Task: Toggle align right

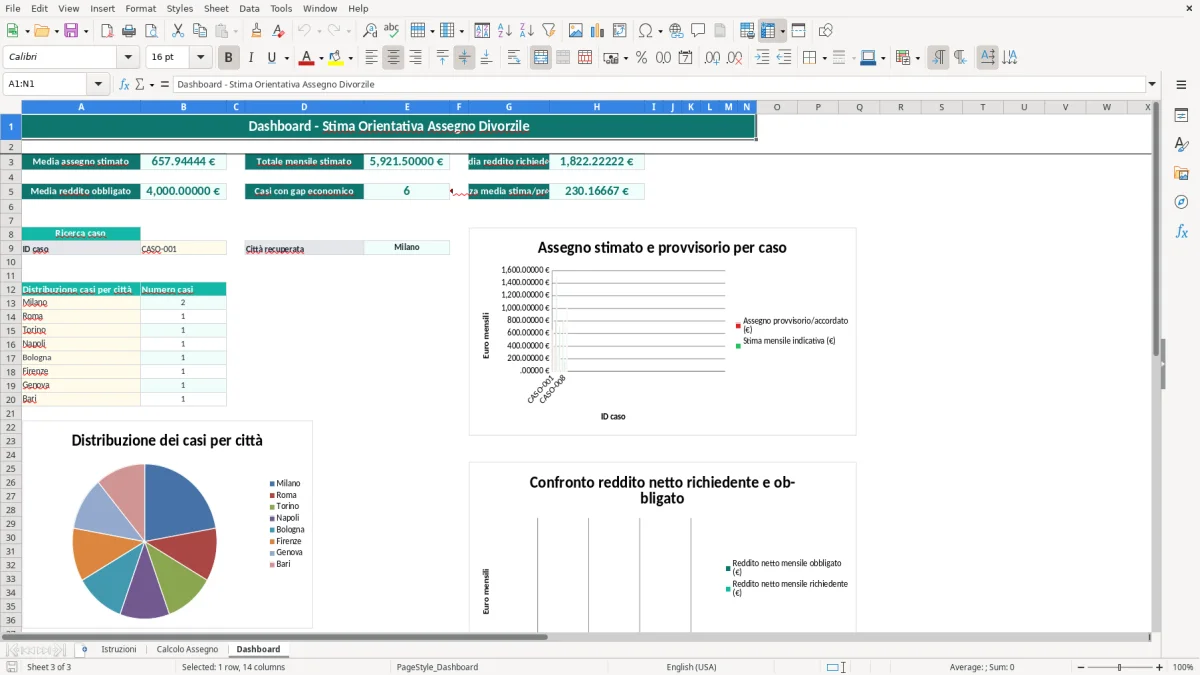Action: point(415,58)
